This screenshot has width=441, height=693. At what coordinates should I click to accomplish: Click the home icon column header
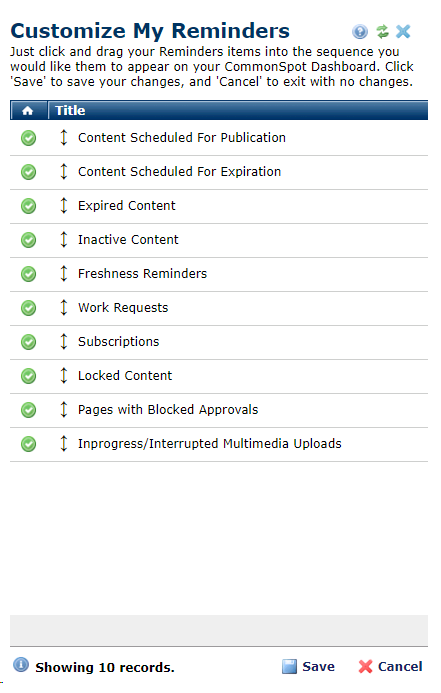(x=28, y=110)
